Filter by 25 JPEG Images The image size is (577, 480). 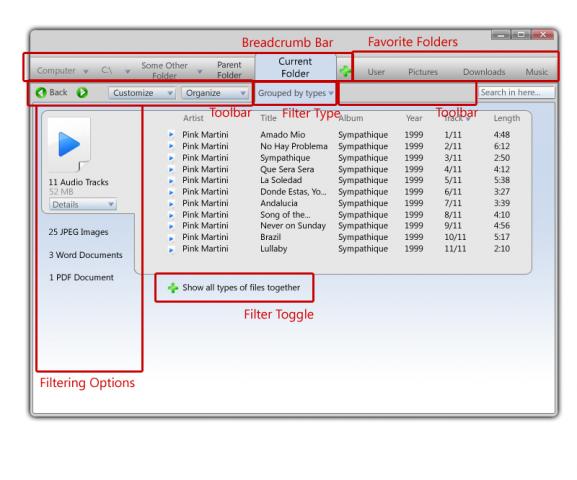pos(78,232)
